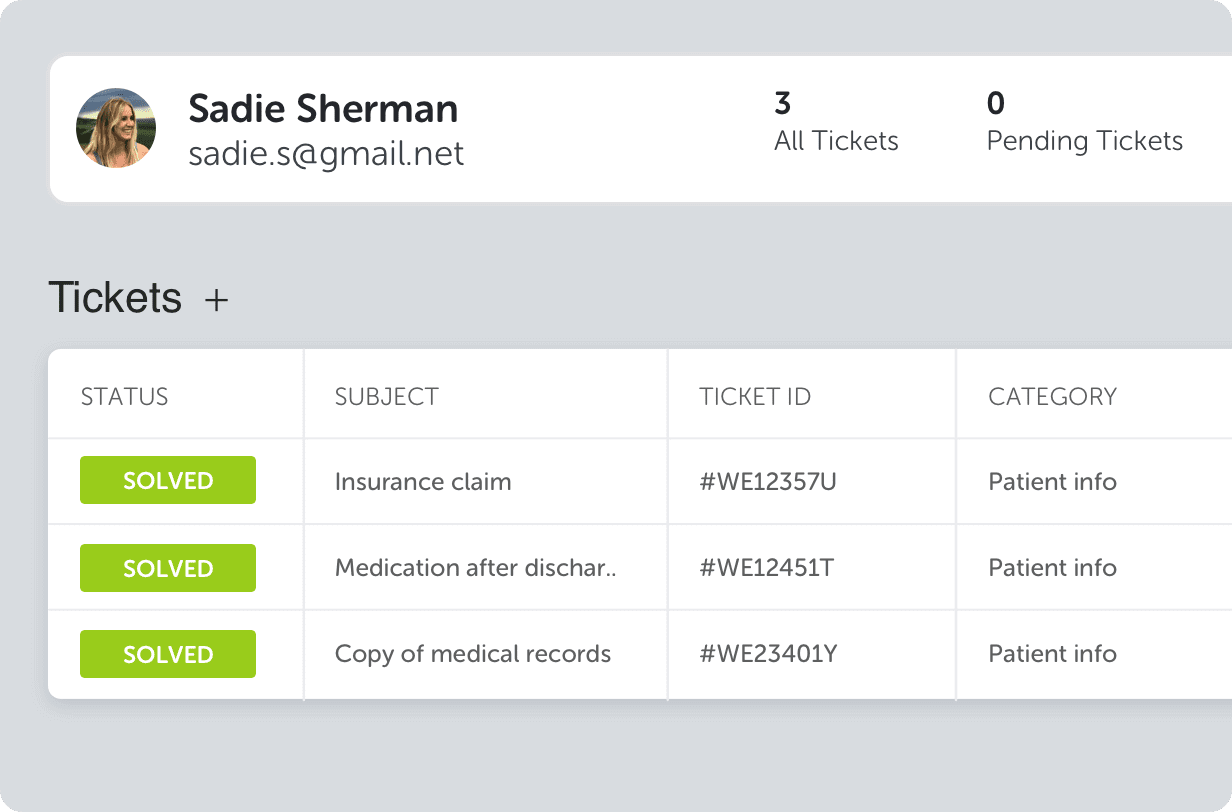Click the sadie.s@gmail.net email address
Image resolution: width=1232 pixels, height=812 pixels.
coord(326,153)
